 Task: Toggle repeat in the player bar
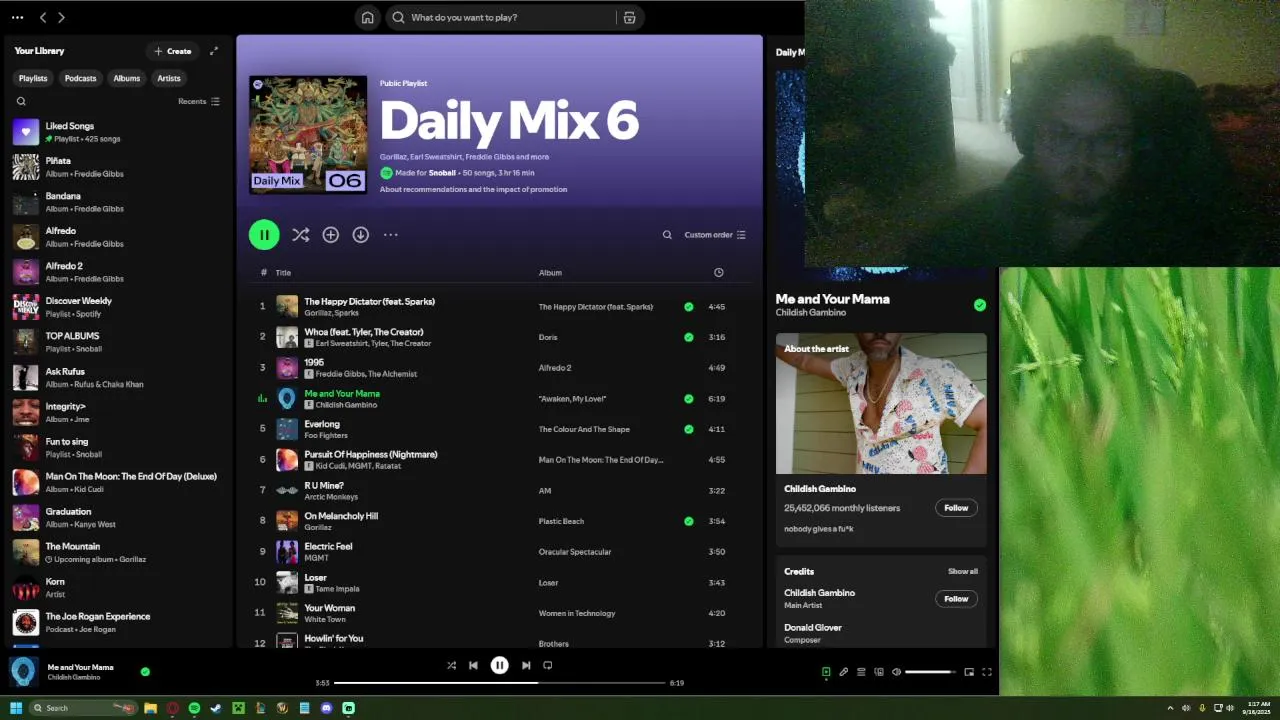point(547,665)
